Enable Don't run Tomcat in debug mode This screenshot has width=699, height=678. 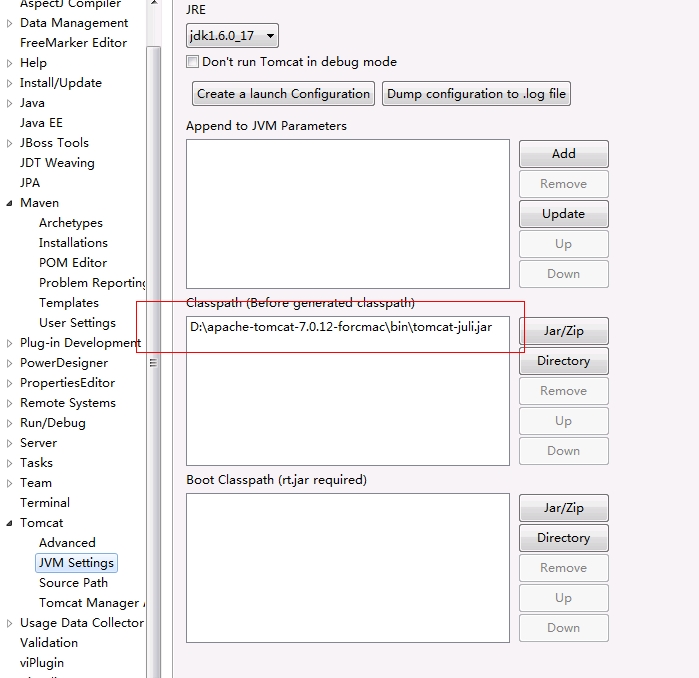[x=193, y=62]
